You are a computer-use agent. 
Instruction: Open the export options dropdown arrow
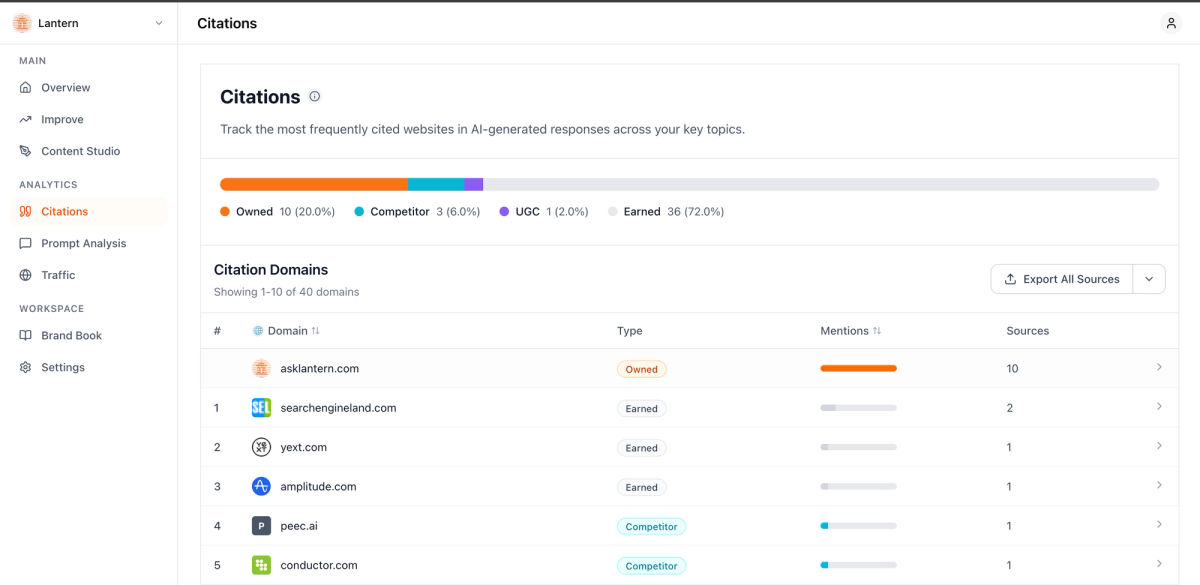click(x=1149, y=279)
